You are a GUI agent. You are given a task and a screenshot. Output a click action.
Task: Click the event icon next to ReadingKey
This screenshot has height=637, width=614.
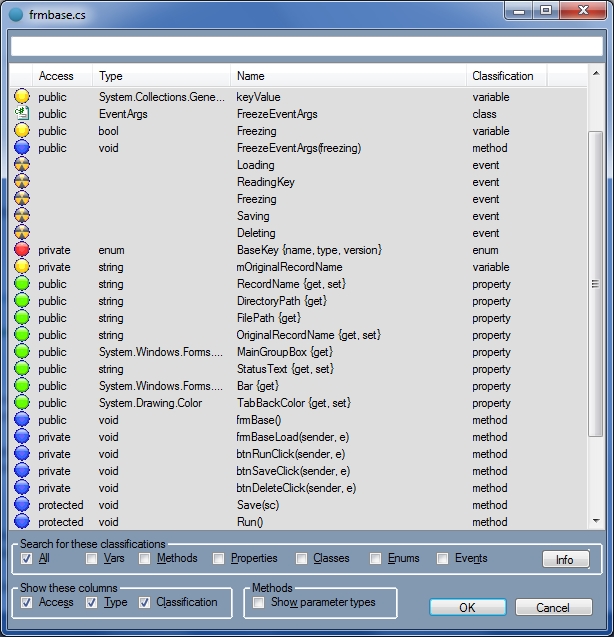click(22, 182)
